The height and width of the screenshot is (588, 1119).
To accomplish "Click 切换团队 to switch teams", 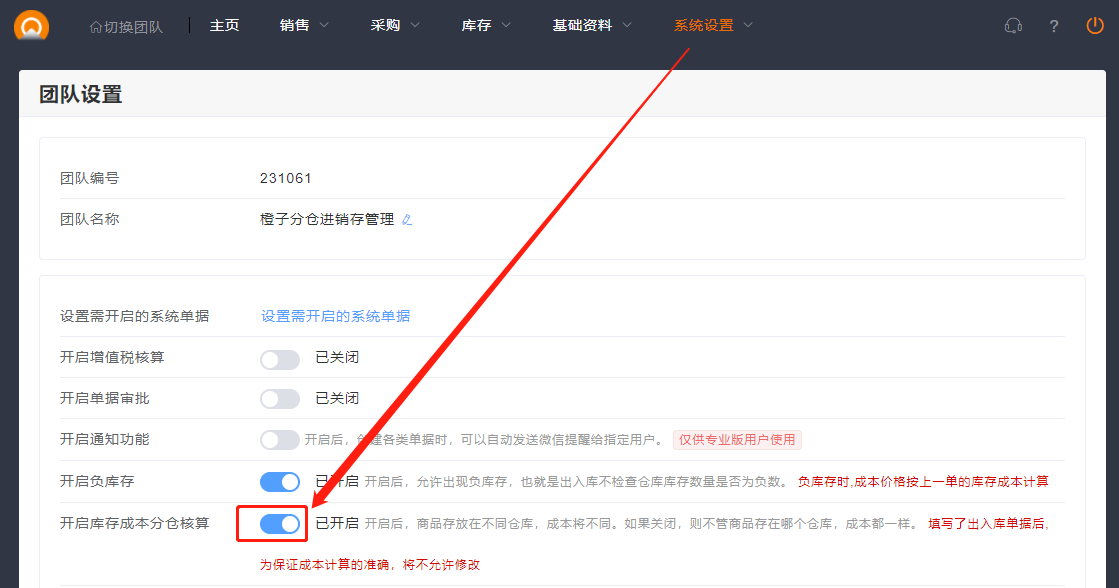I will point(133,27).
